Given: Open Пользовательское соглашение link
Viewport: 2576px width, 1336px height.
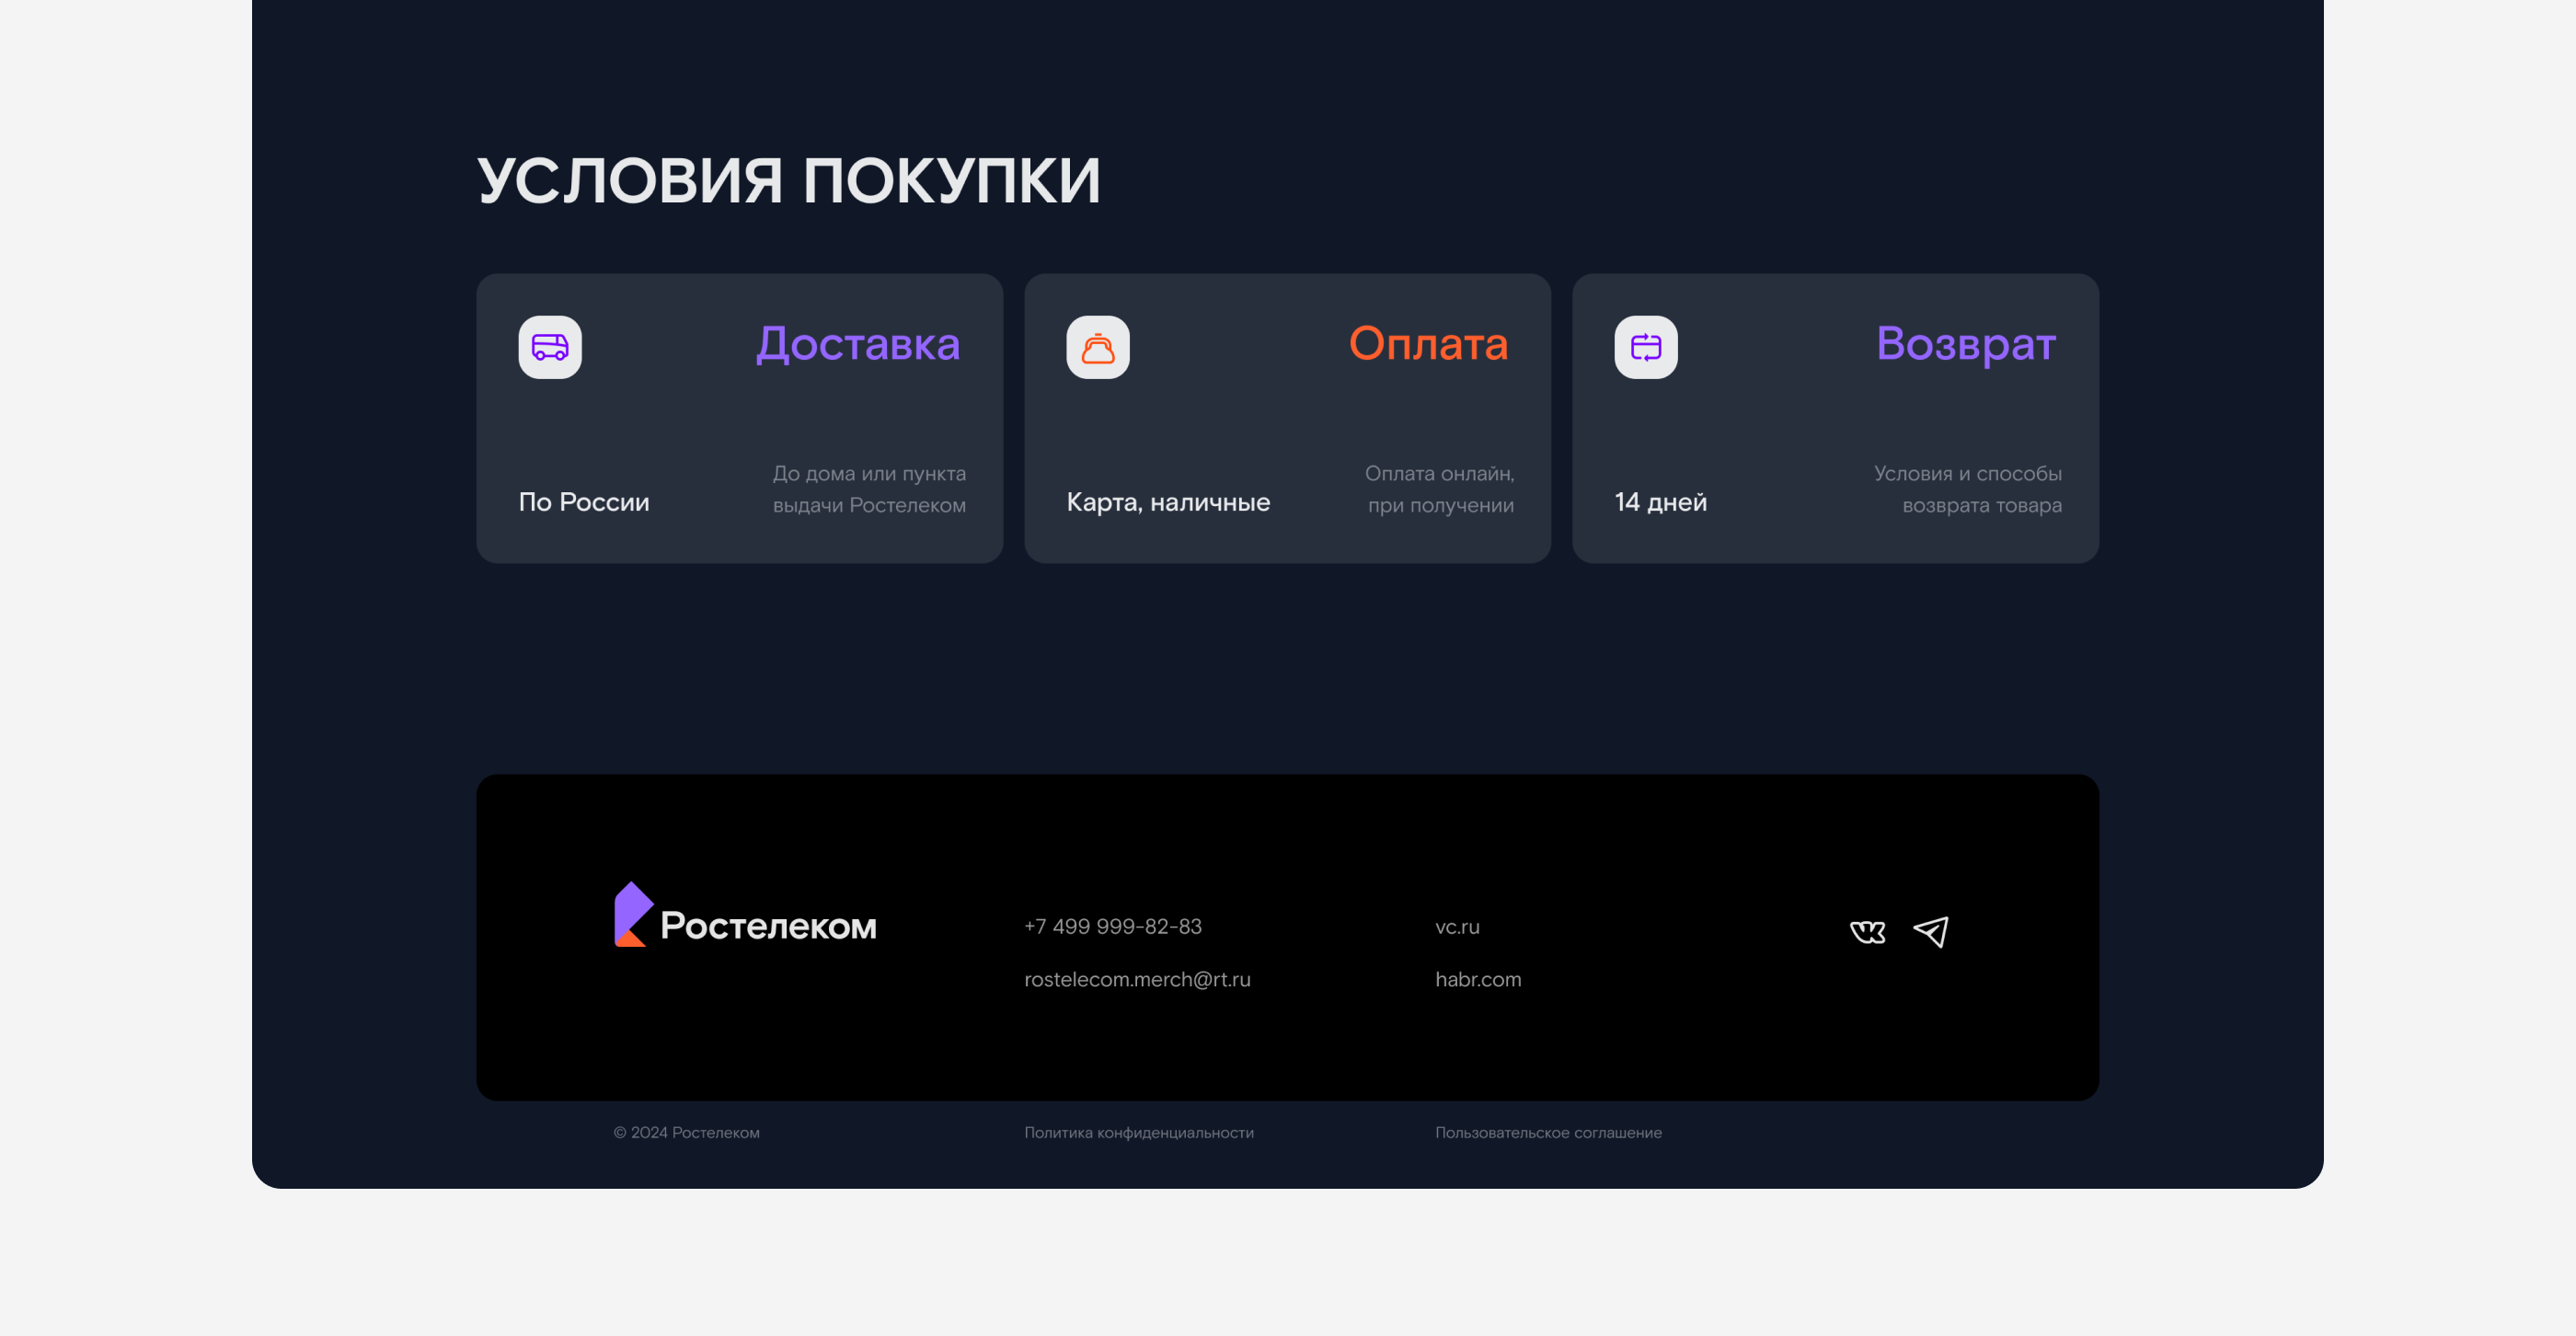Looking at the screenshot, I should (x=1548, y=1132).
